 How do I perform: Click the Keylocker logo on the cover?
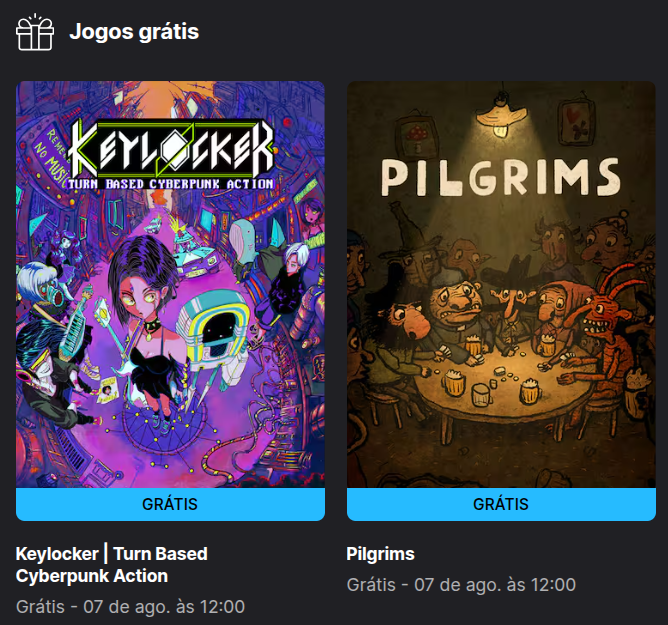(x=170, y=149)
